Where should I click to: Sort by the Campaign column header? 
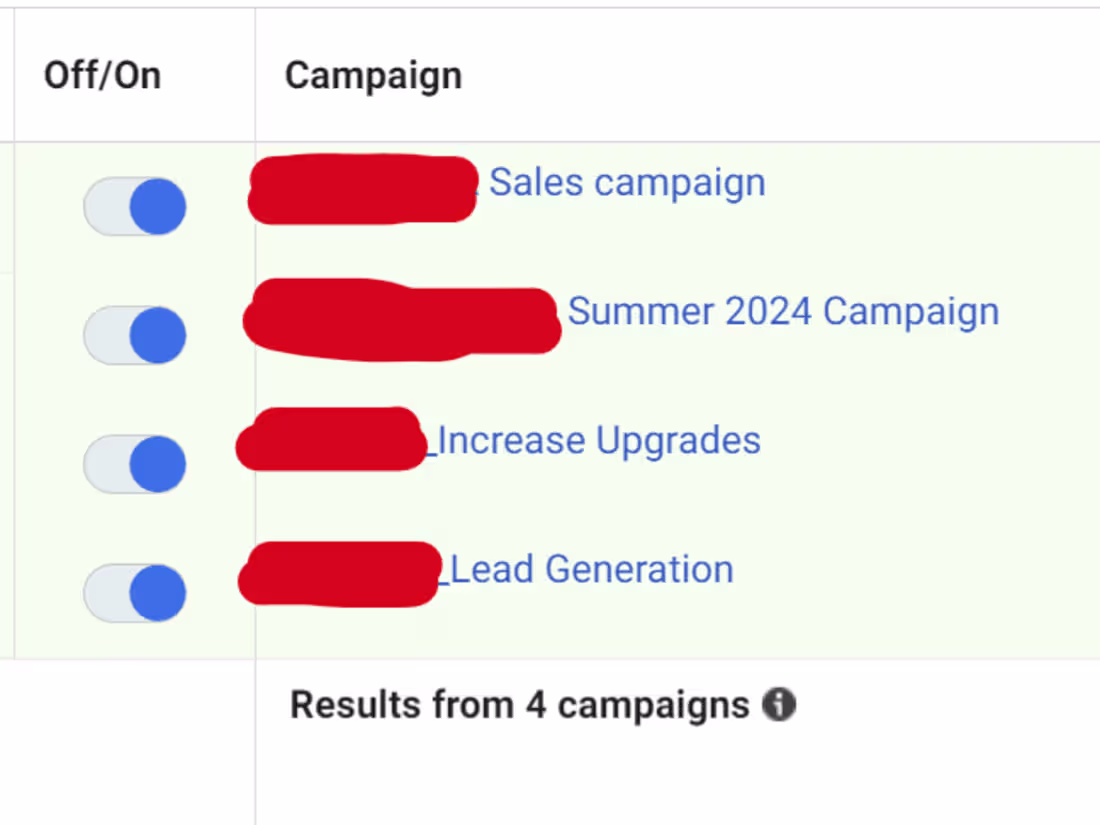373,74
